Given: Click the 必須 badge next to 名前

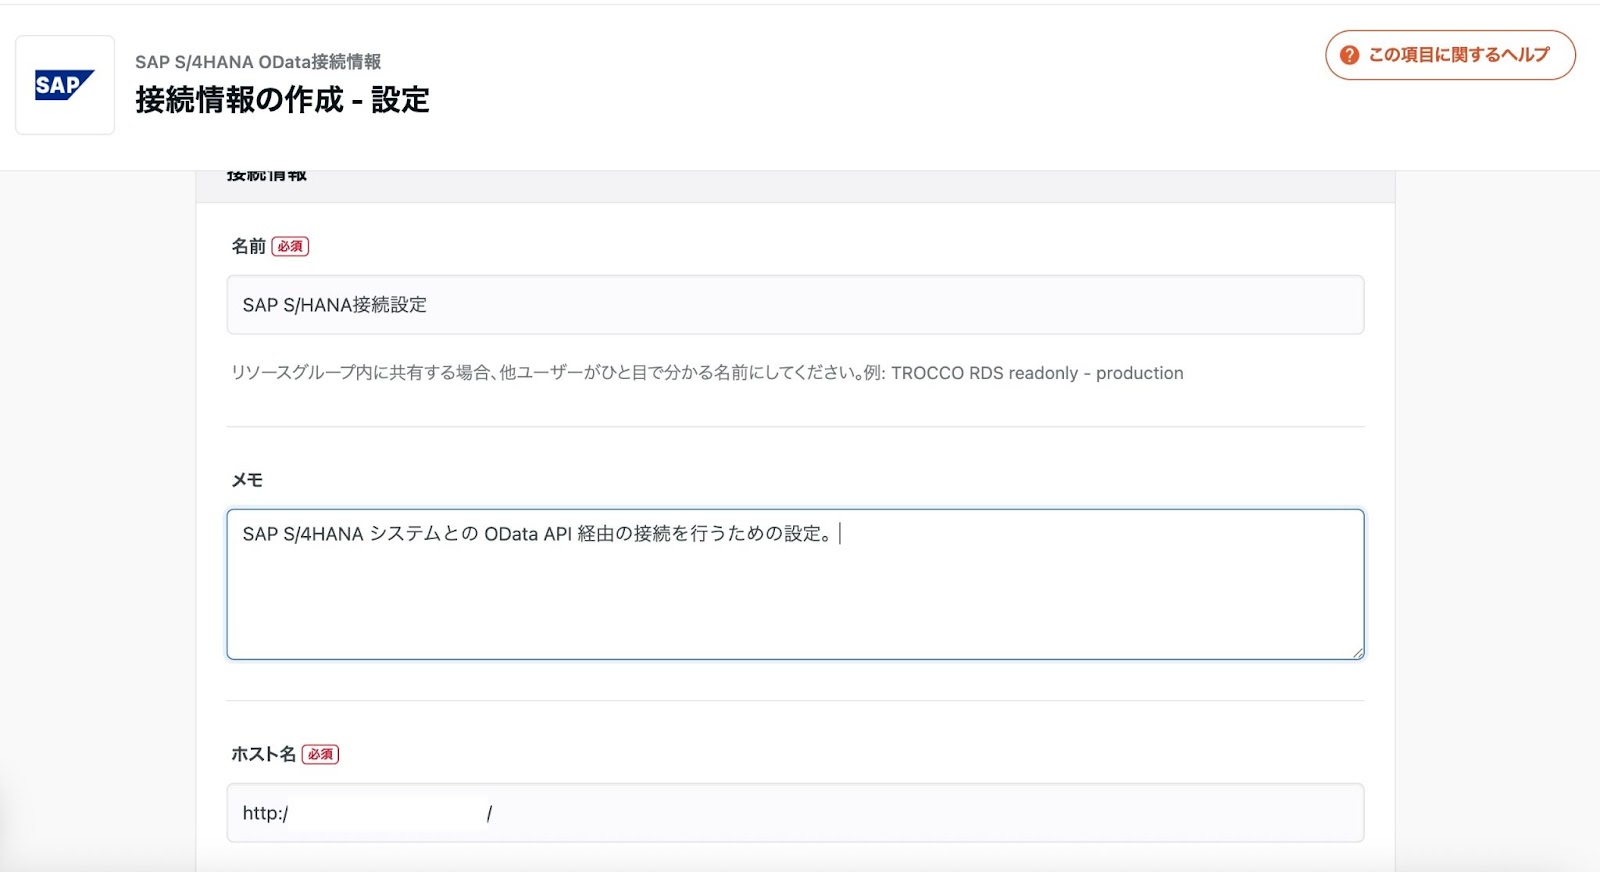Looking at the screenshot, I should (x=290, y=246).
